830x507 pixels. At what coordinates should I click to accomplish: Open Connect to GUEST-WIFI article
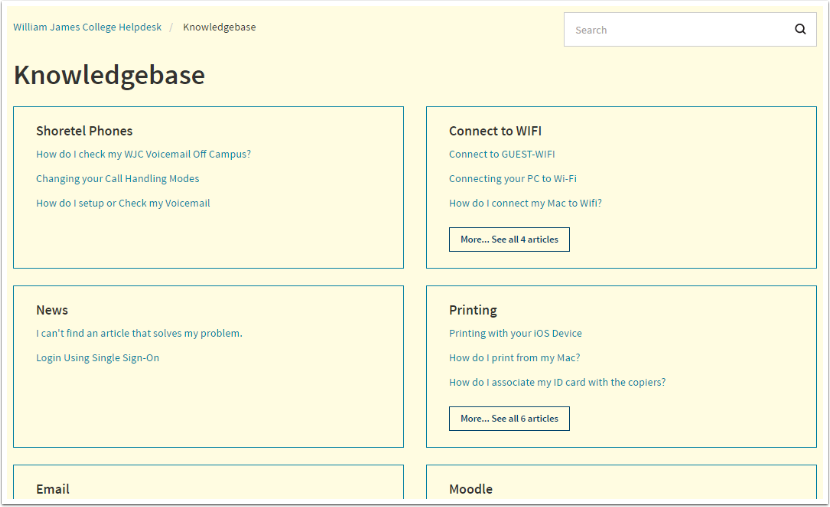click(502, 154)
